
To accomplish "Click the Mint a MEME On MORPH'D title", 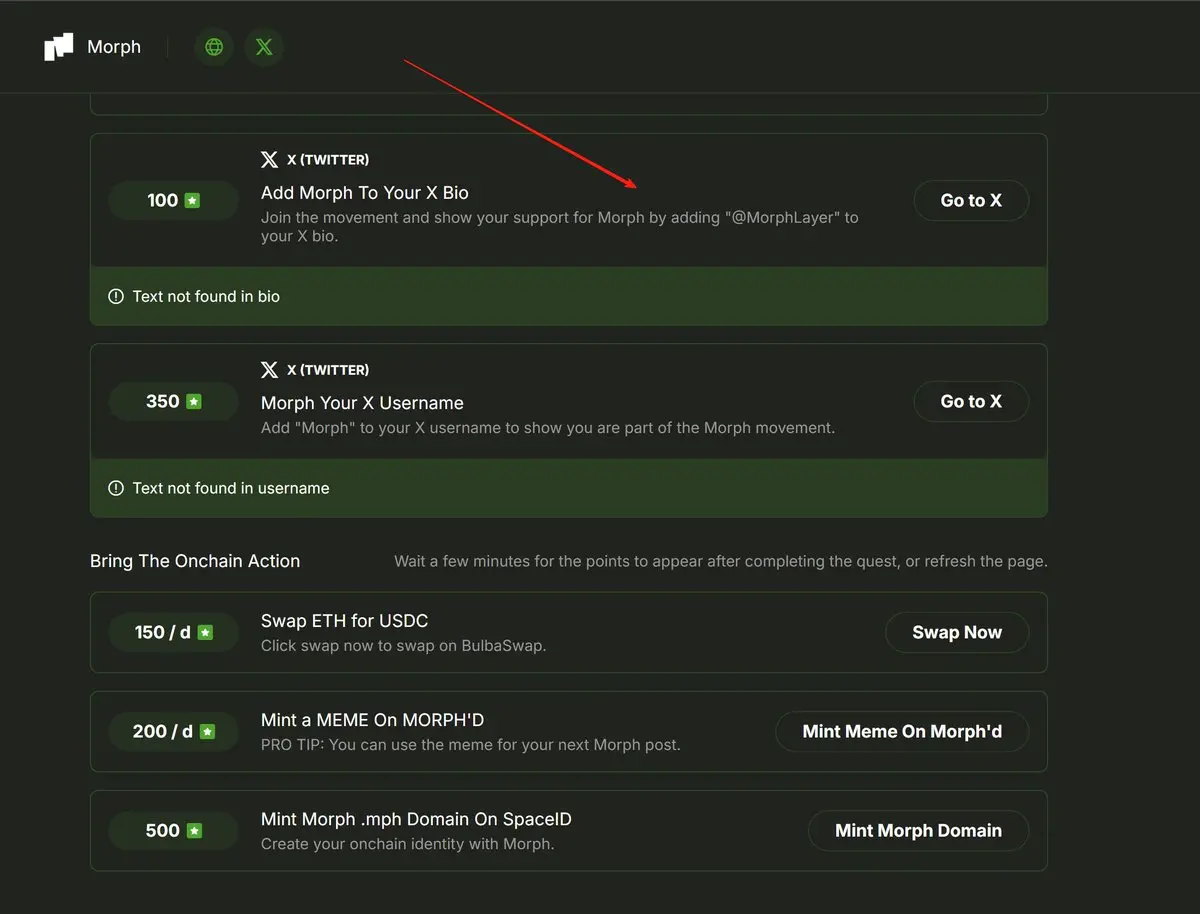I will (x=372, y=720).
